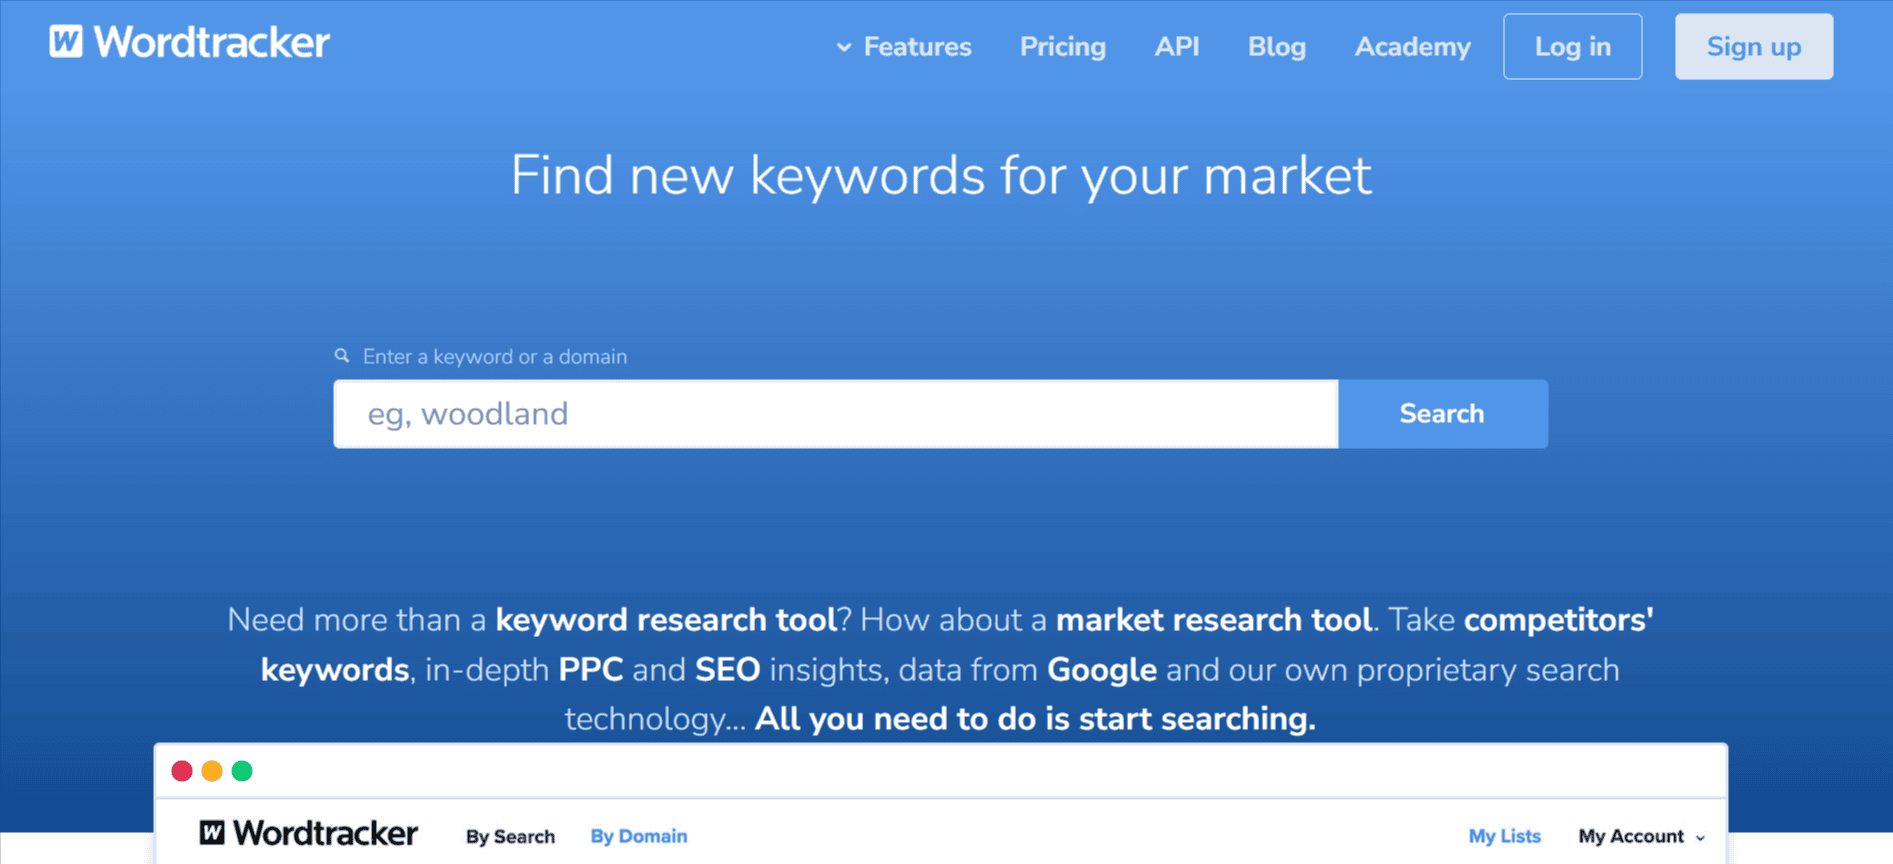Click the red dot in the preview window

click(x=181, y=771)
